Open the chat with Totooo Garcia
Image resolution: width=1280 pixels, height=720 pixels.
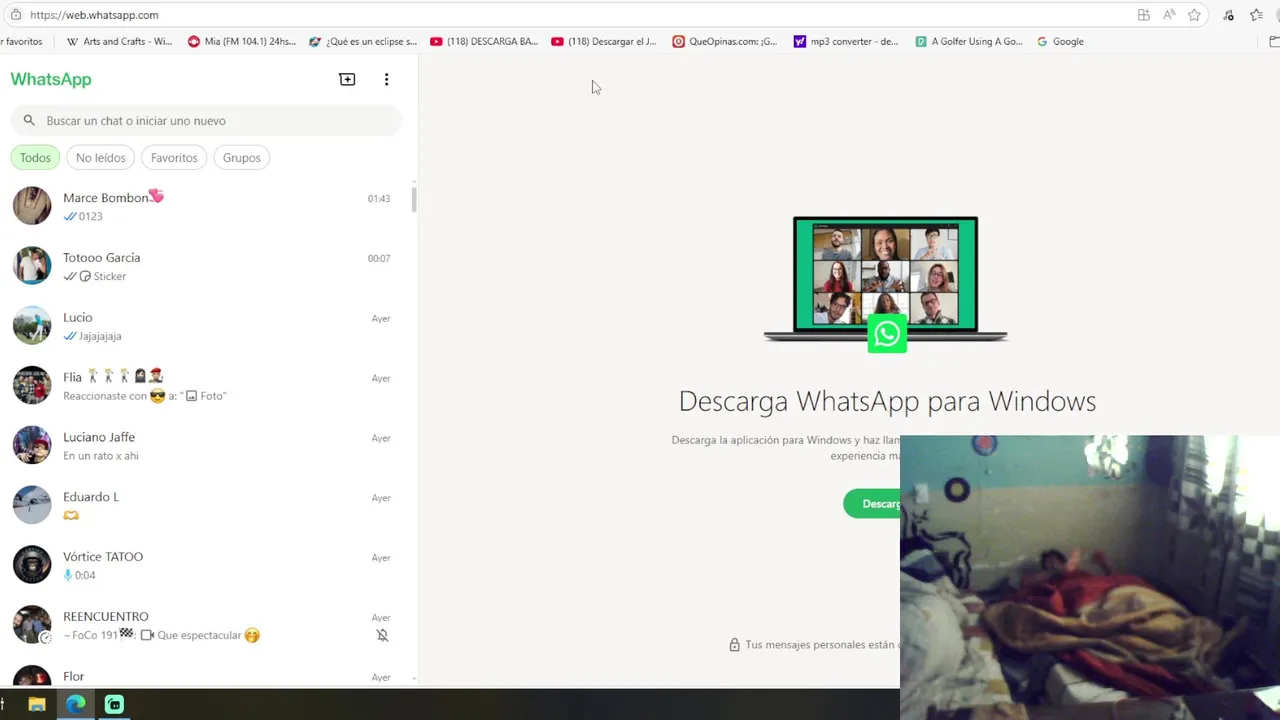pyautogui.click(x=205, y=266)
